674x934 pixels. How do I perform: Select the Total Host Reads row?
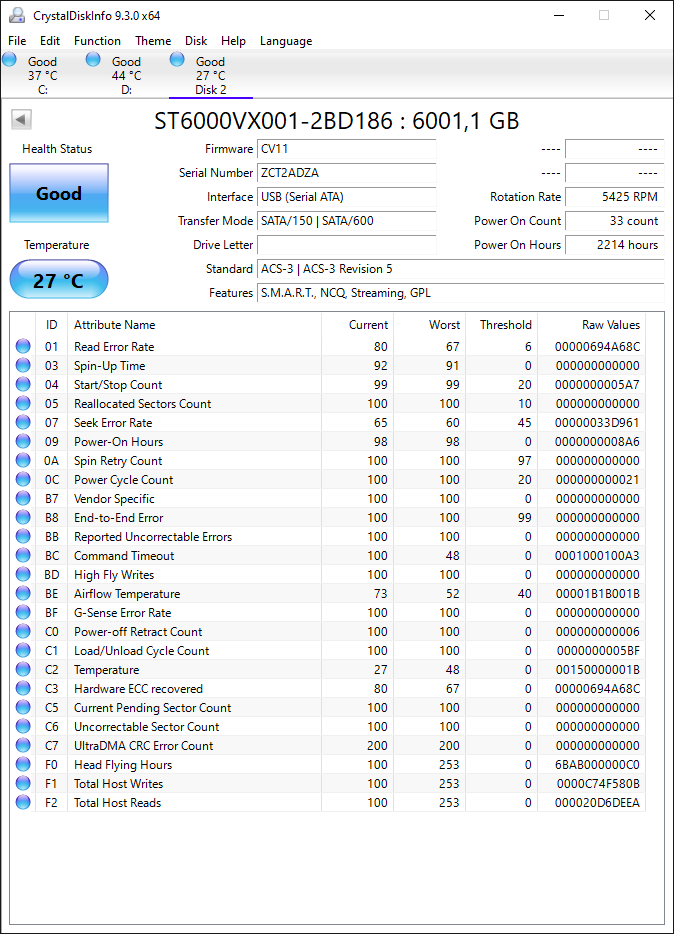click(327, 802)
